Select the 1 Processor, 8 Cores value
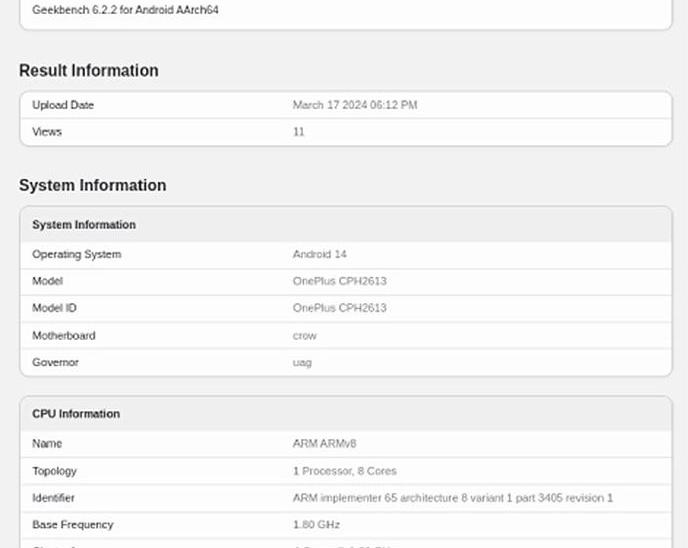The image size is (688, 548). click(344, 471)
